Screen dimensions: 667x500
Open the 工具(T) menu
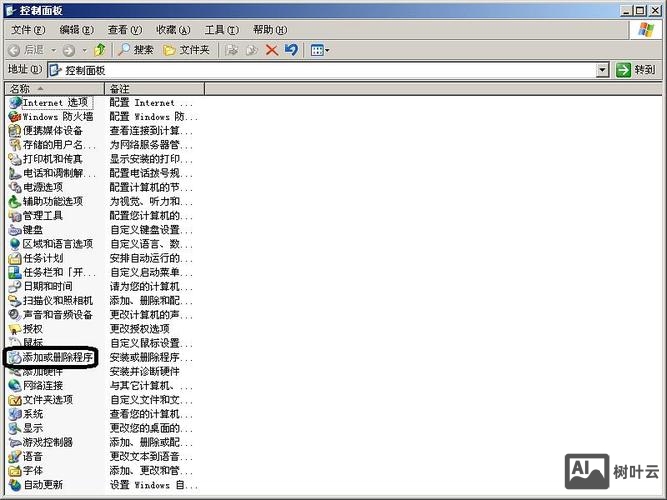(222, 30)
